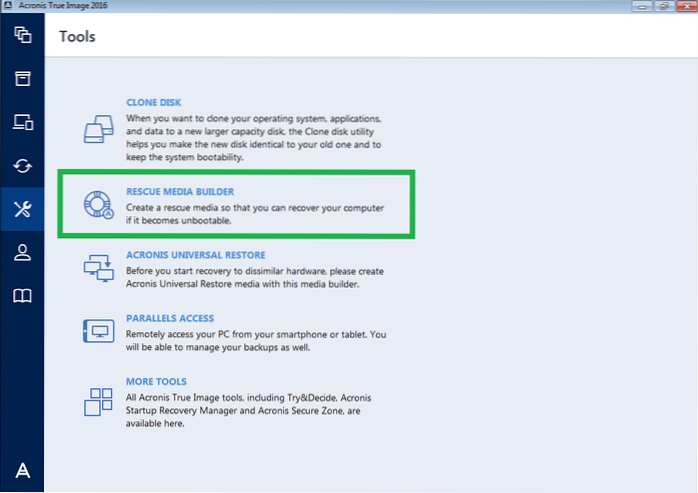Open the MORE TOOLS link
Screen dimensions: 698x493
pos(156,382)
